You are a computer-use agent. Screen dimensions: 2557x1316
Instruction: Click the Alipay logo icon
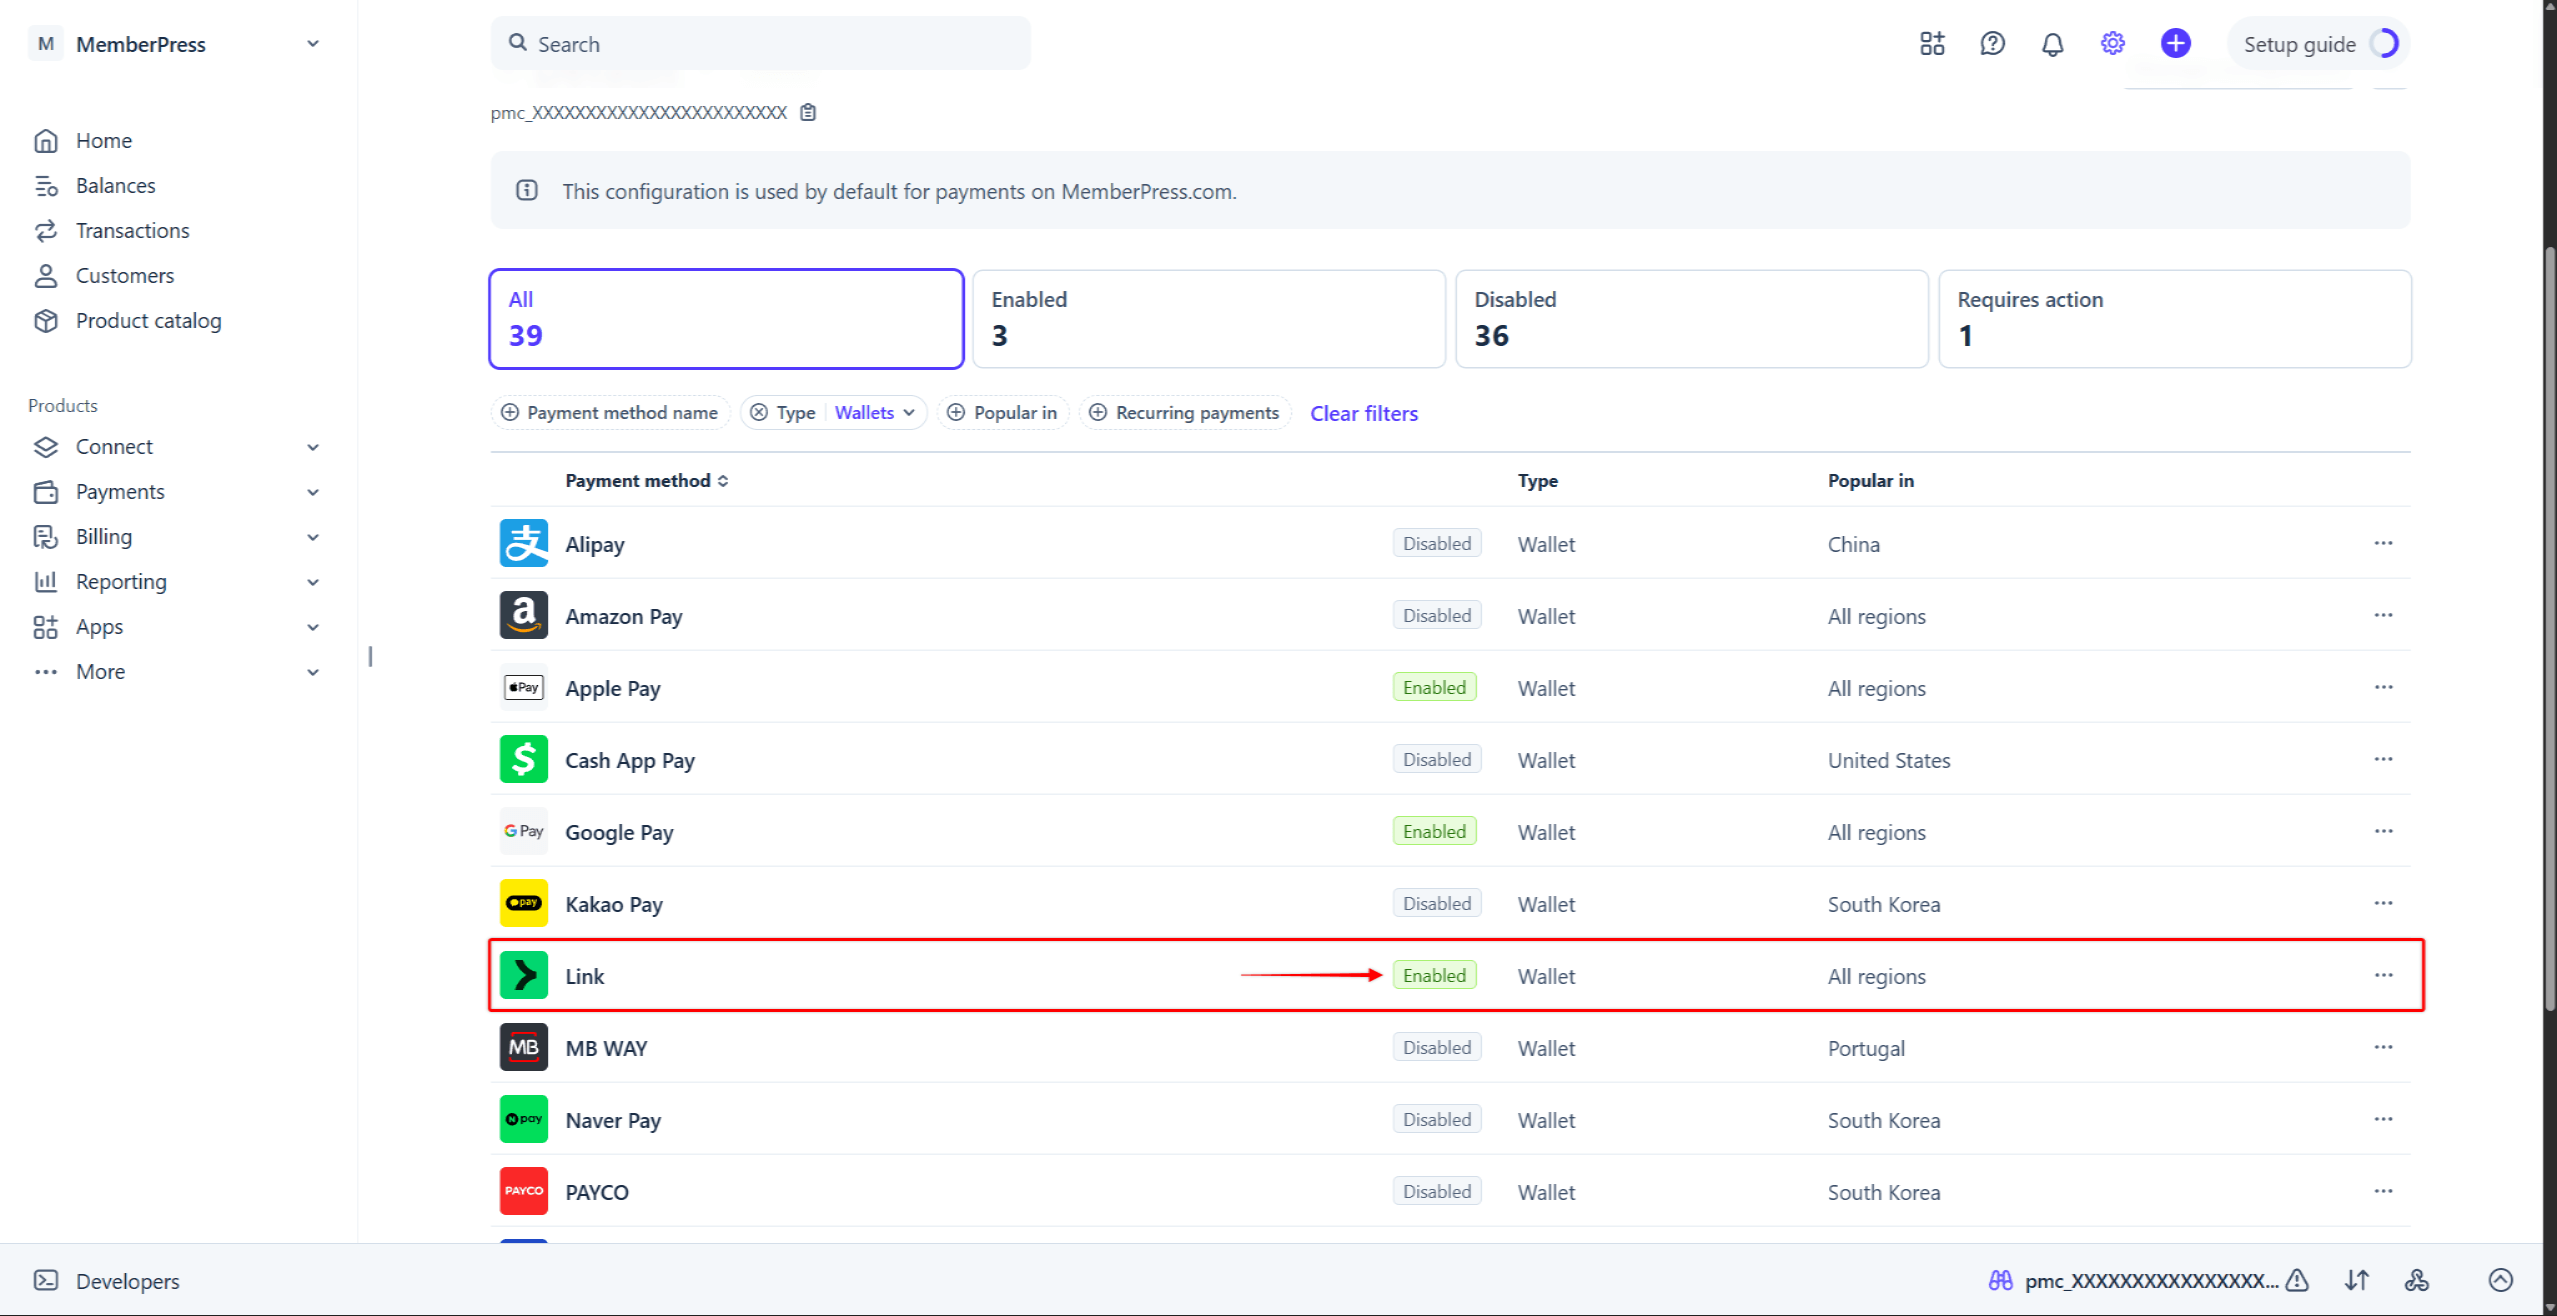pos(523,543)
